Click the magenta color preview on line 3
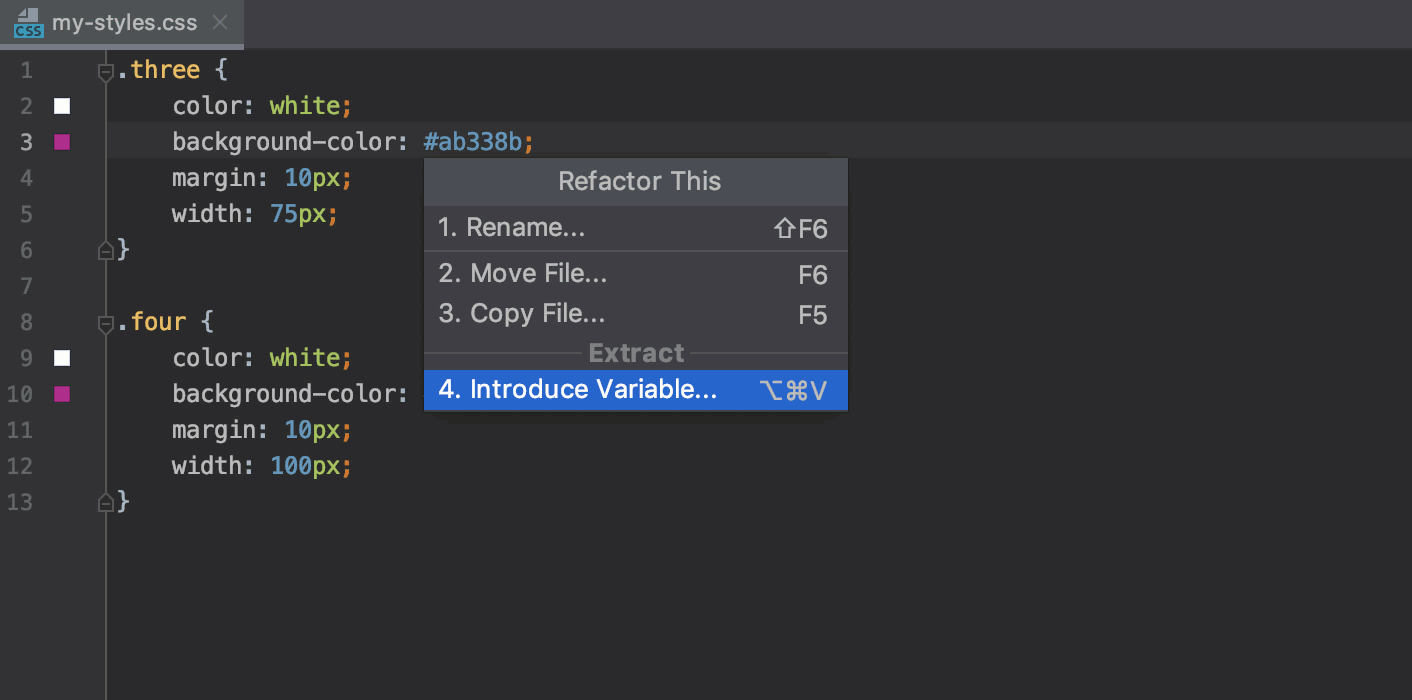The width and height of the screenshot is (1412, 700). [61, 142]
